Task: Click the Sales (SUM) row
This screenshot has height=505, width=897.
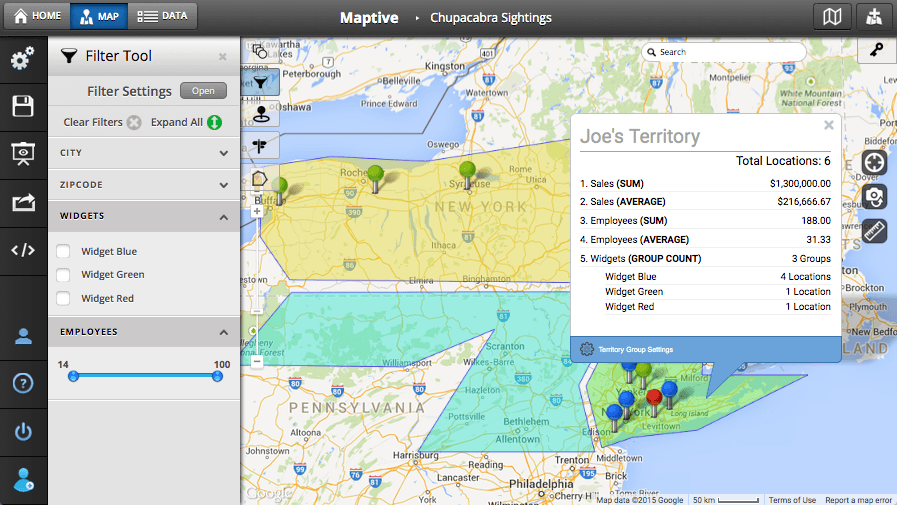Action: [x=705, y=184]
